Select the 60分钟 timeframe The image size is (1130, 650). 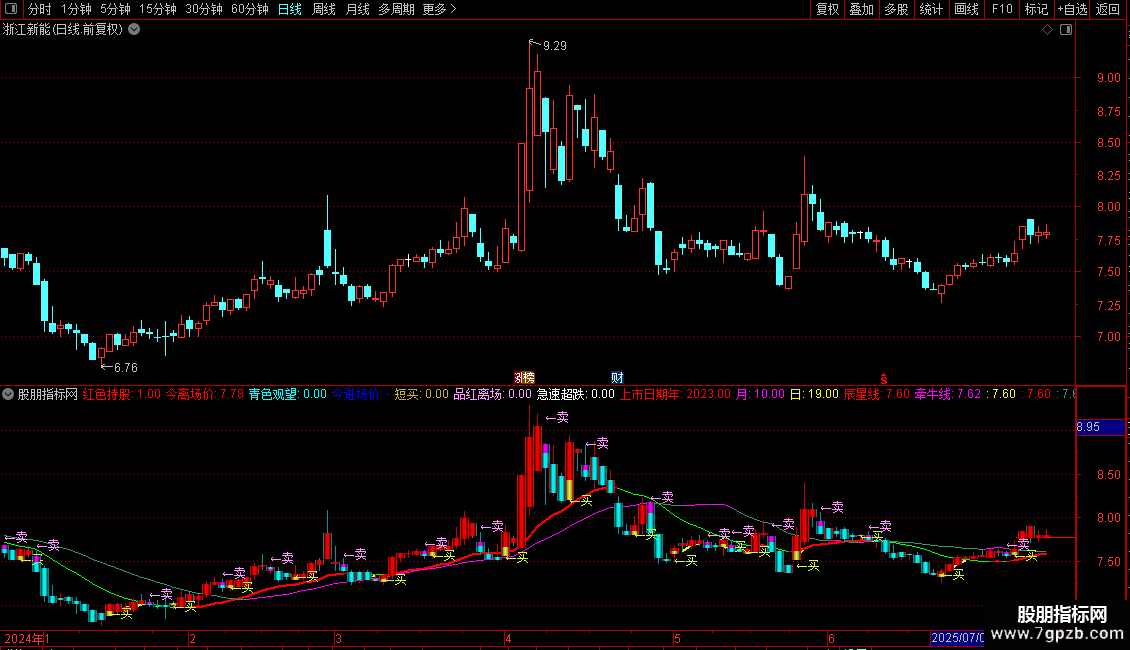coord(250,9)
